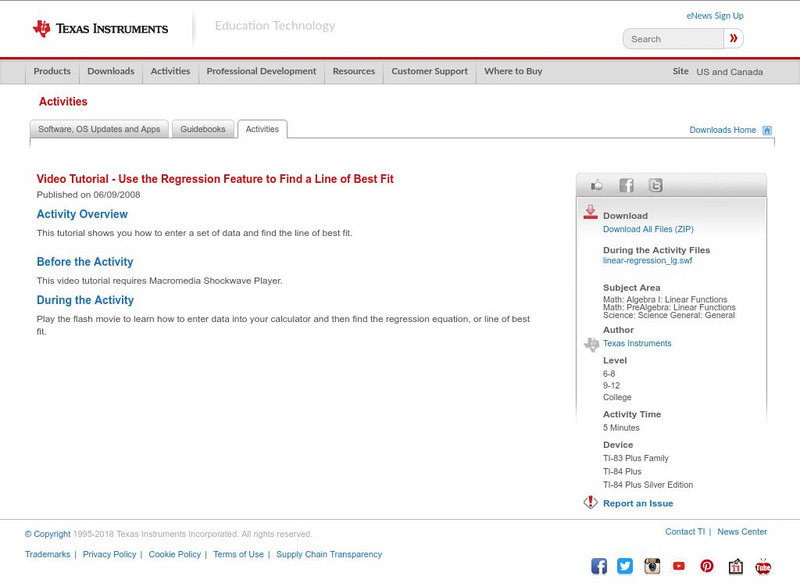Click 'TI-84 Plus Silver Edition' device text
The height and width of the screenshot is (587, 800).
coord(648,485)
